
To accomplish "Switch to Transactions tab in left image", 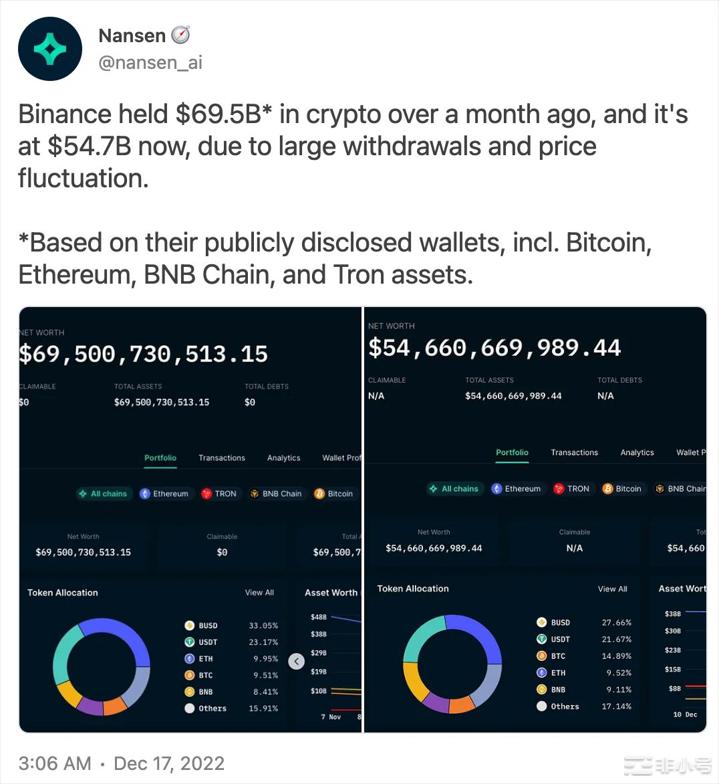I will tap(221, 458).
